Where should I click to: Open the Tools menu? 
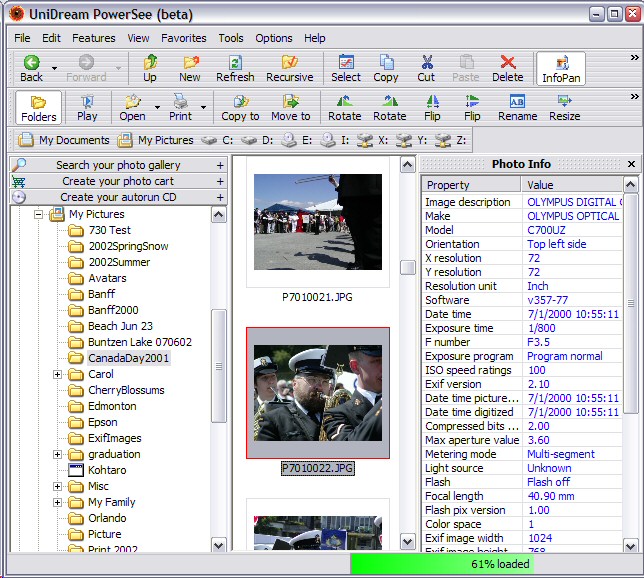coord(231,38)
